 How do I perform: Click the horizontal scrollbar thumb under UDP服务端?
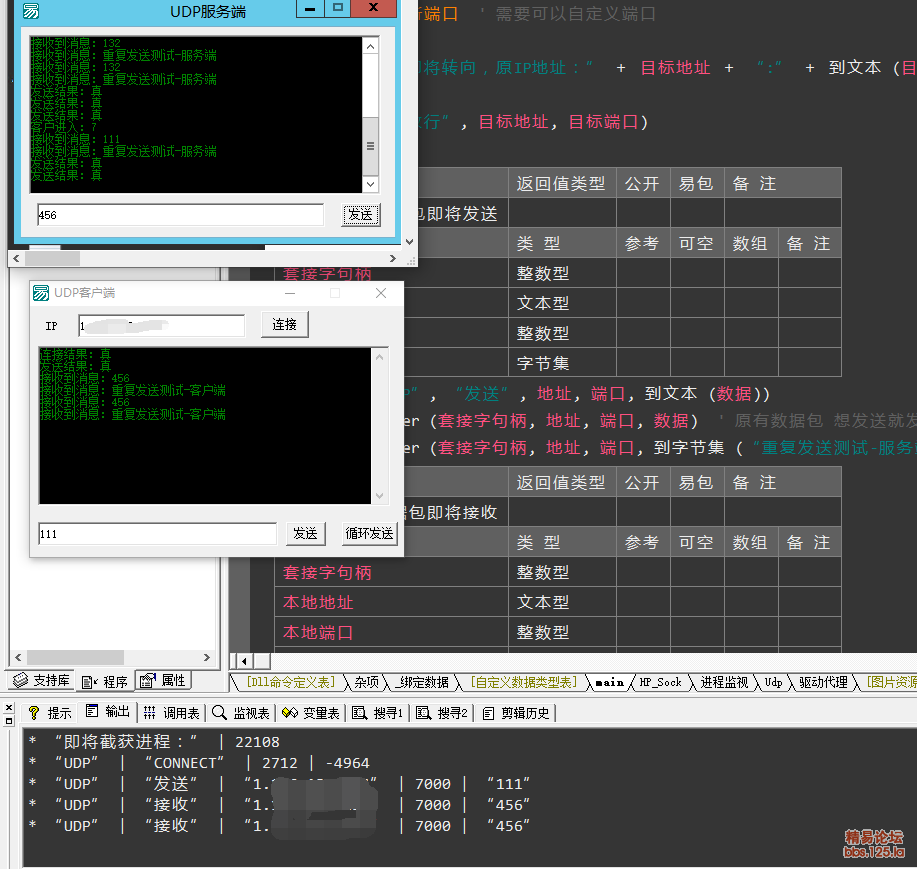(53, 258)
